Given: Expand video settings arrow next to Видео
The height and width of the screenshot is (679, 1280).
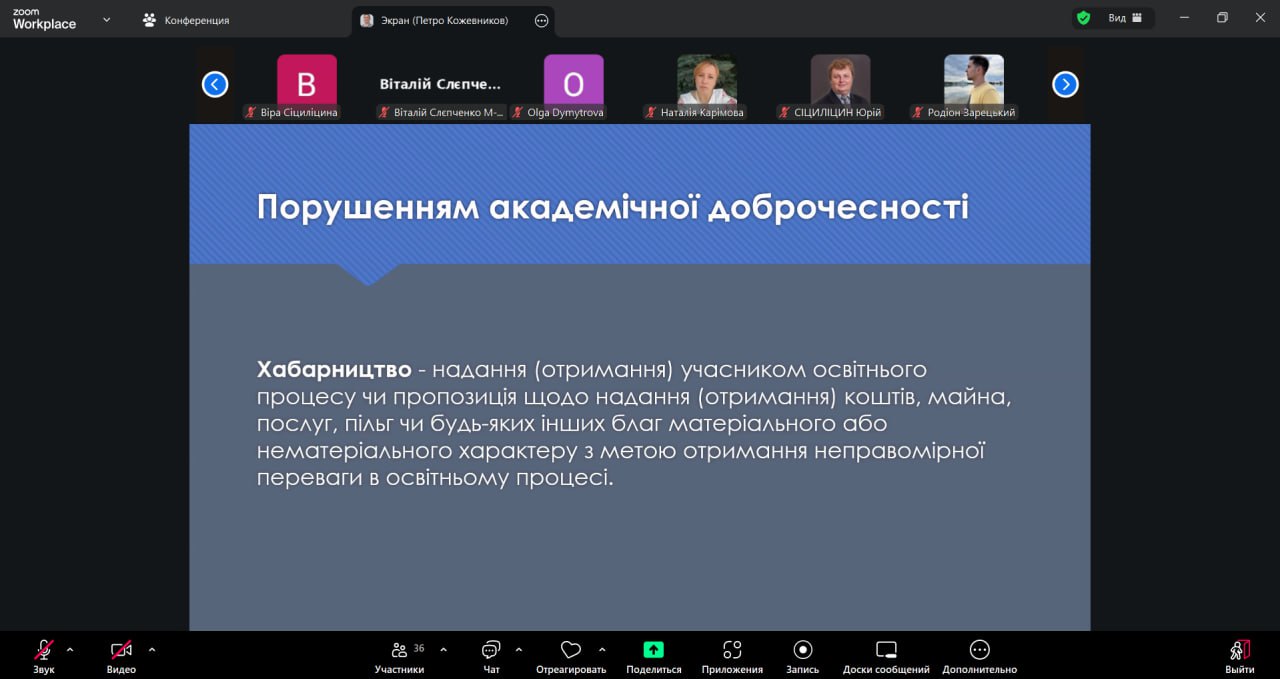Looking at the screenshot, I should (x=152, y=649).
